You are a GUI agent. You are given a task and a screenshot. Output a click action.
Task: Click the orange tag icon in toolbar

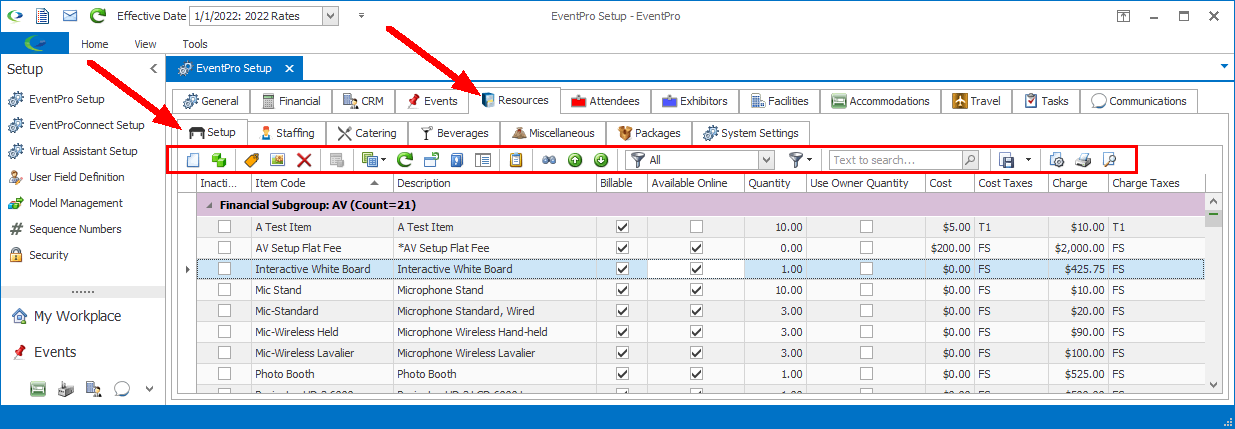click(252, 160)
